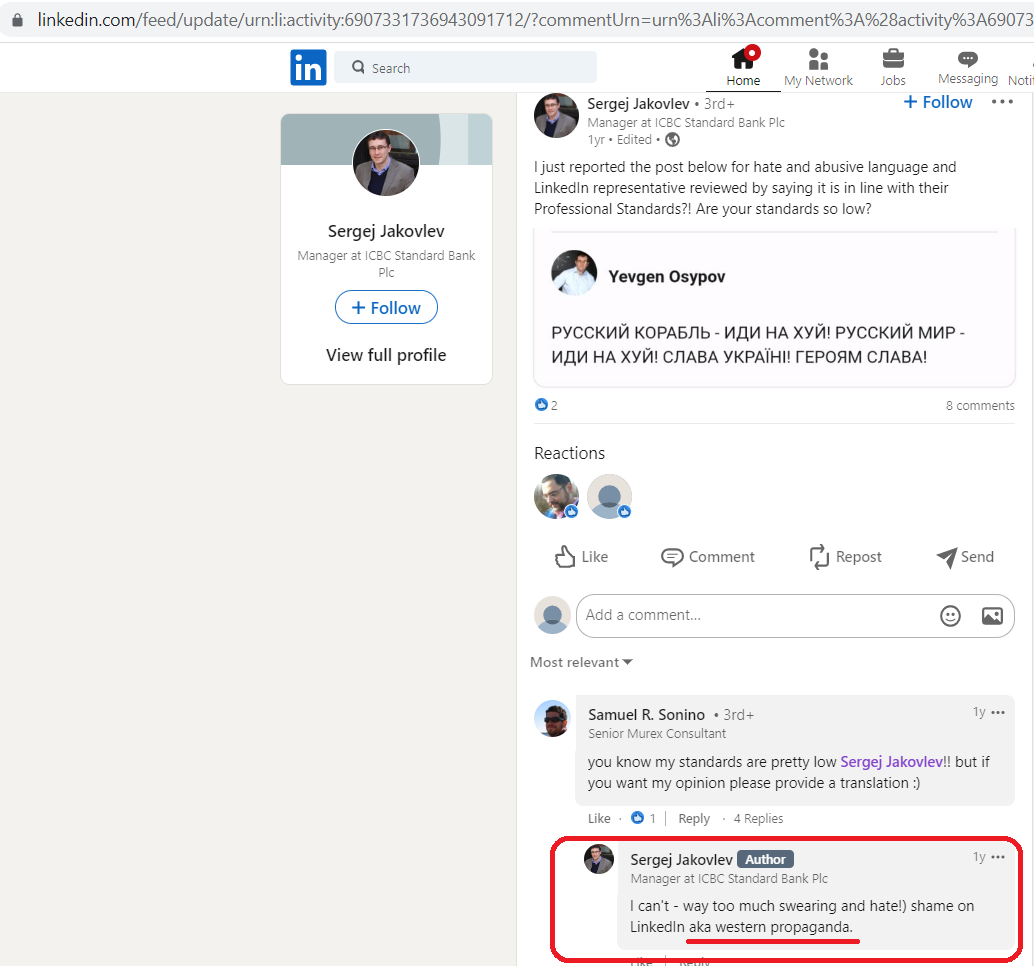The width and height of the screenshot is (1034, 966).
Task: Open Yevgen Osypov's avatar in shared post
Action: click(x=574, y=272)
